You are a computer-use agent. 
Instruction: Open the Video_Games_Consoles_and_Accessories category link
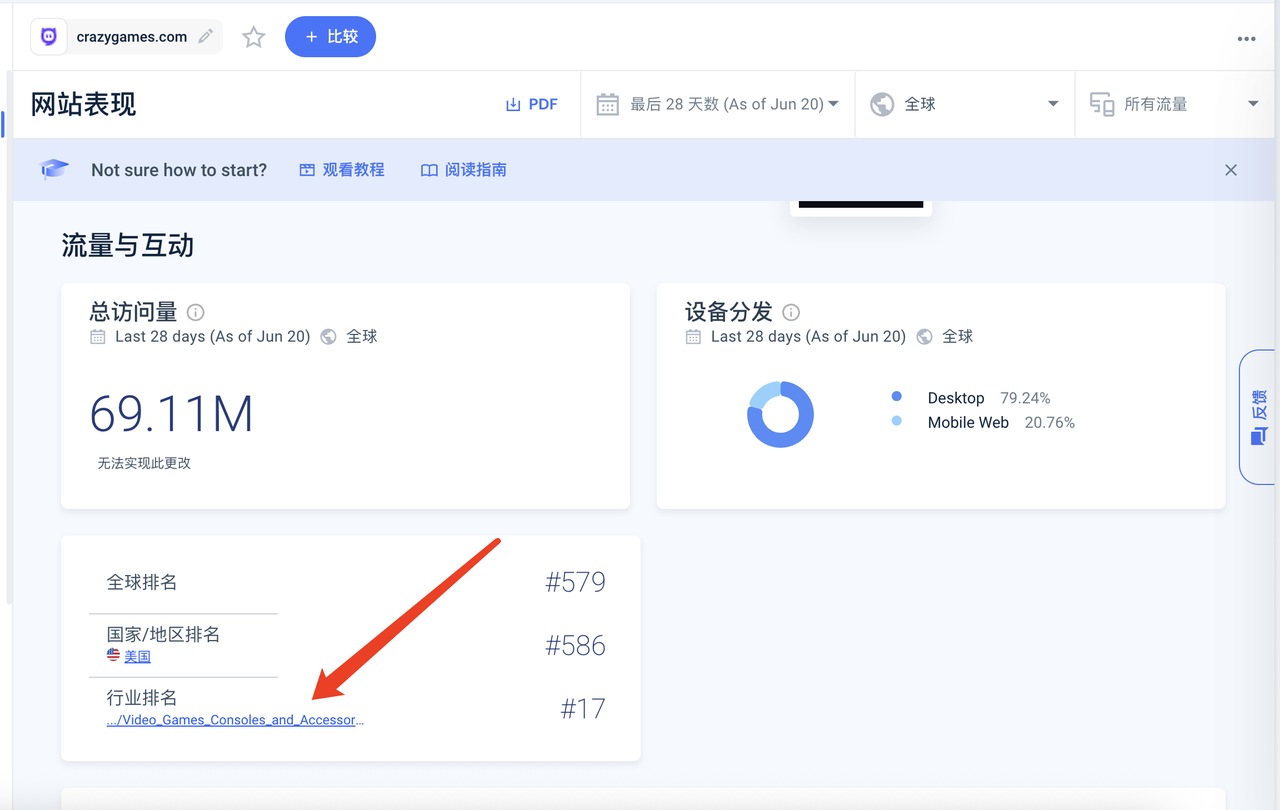point(235,720)
